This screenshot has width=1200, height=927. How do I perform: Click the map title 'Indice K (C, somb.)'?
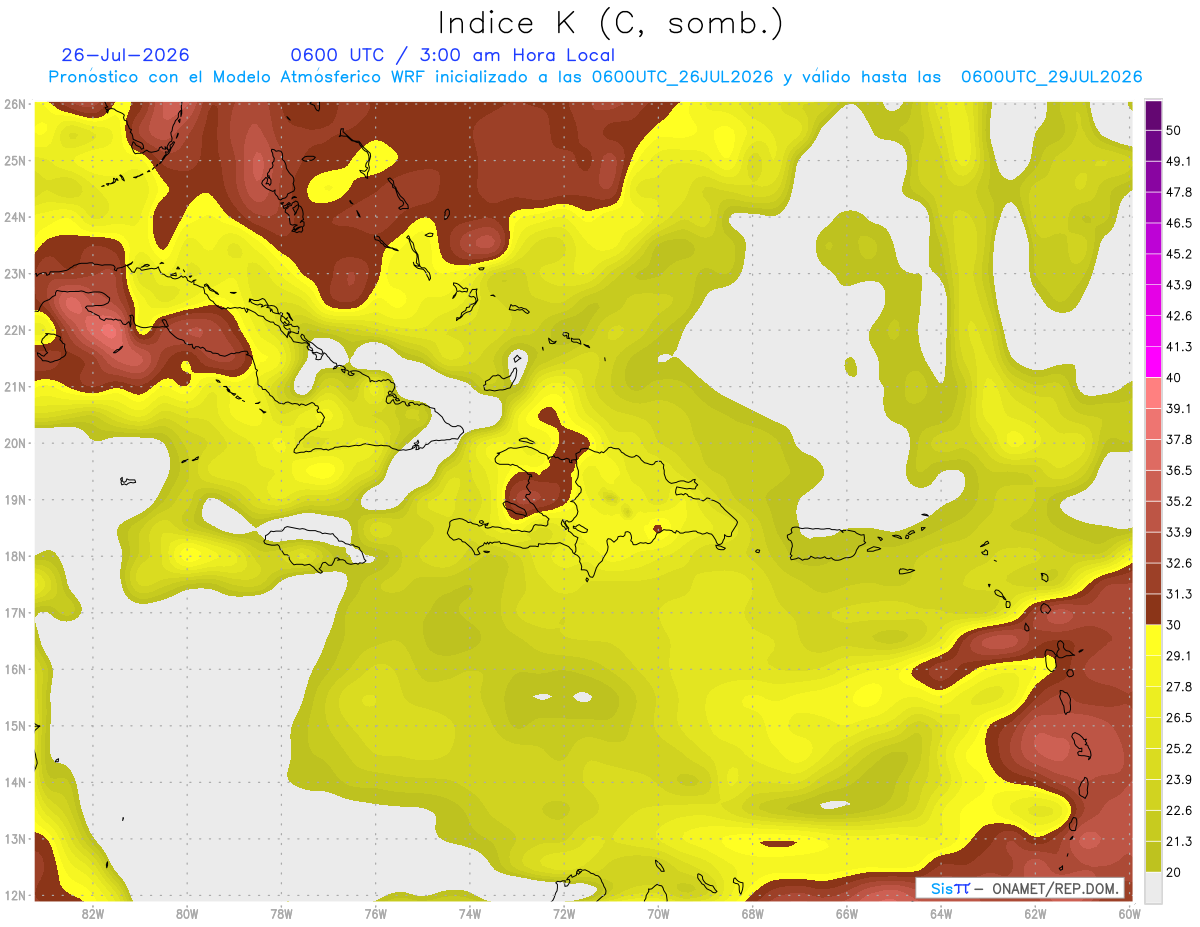611,23
